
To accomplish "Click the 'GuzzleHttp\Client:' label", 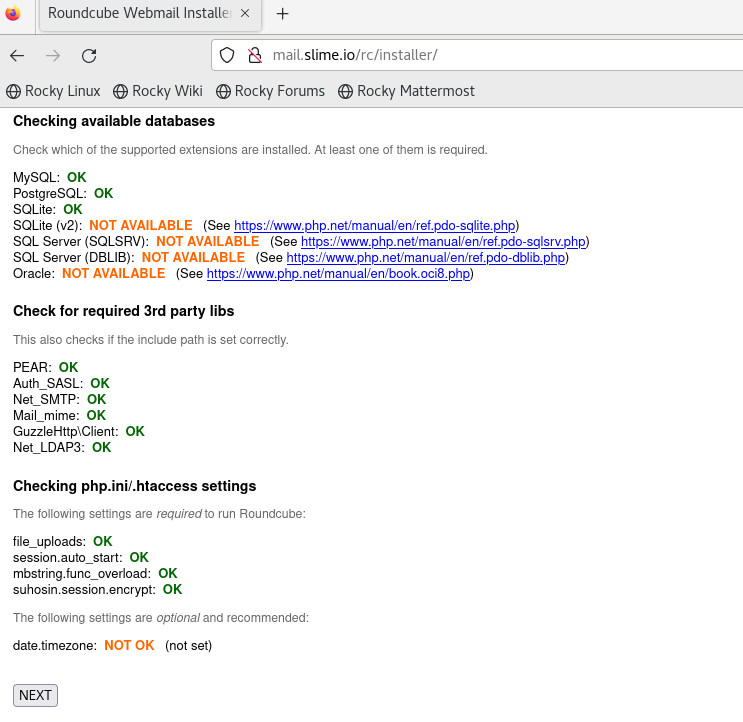I will pos(66,432).
